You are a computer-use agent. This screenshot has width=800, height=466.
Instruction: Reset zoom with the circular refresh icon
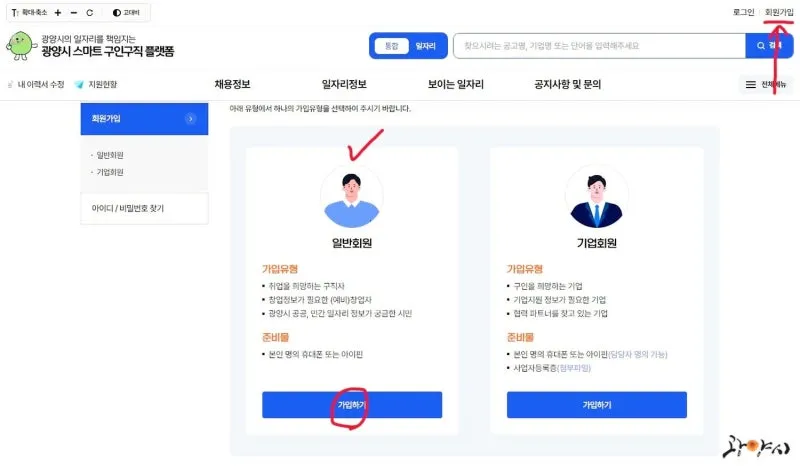[x=90, y=13]
